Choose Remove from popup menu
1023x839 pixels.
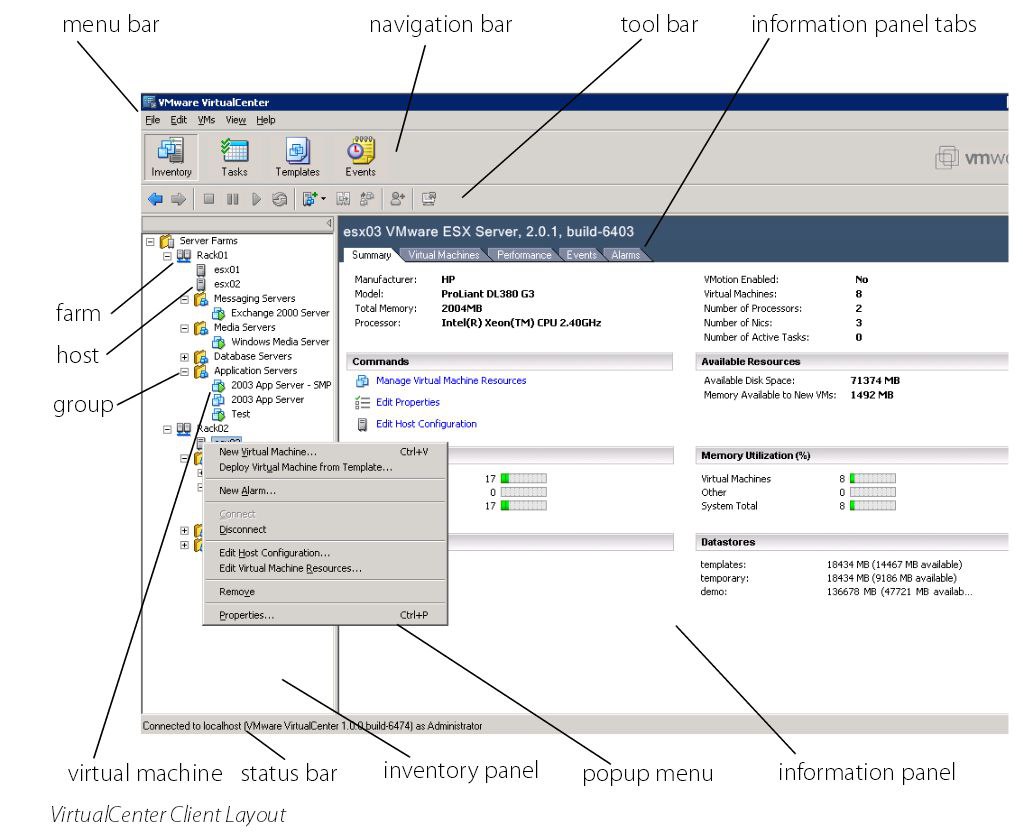pos(324,592)
